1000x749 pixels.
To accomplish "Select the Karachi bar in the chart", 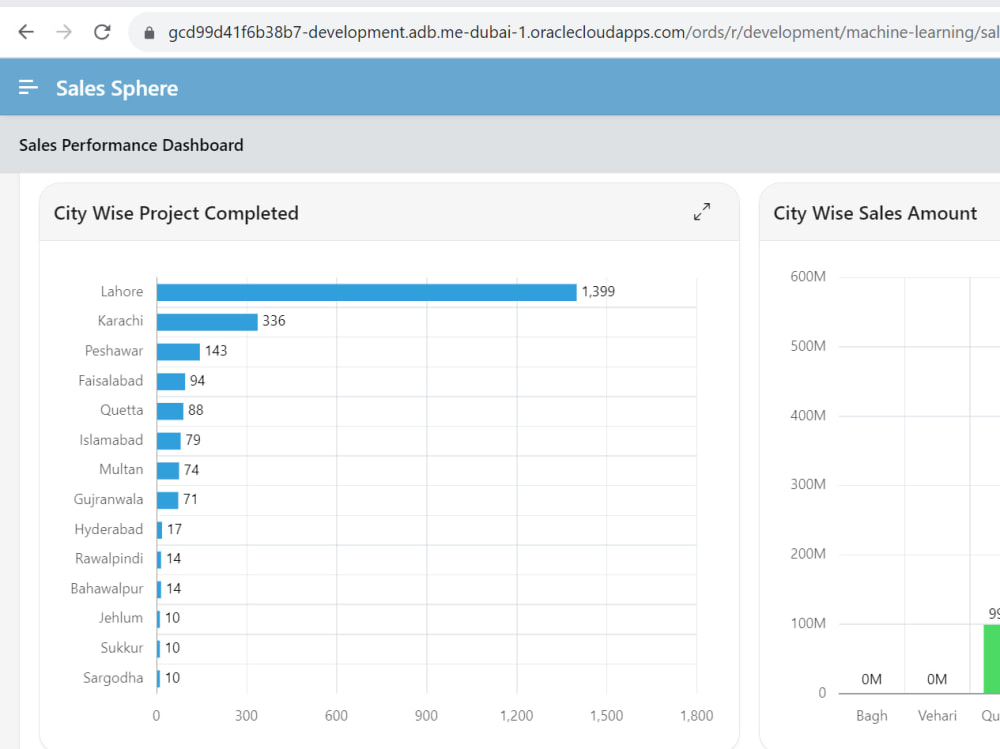I will point(207,322).
